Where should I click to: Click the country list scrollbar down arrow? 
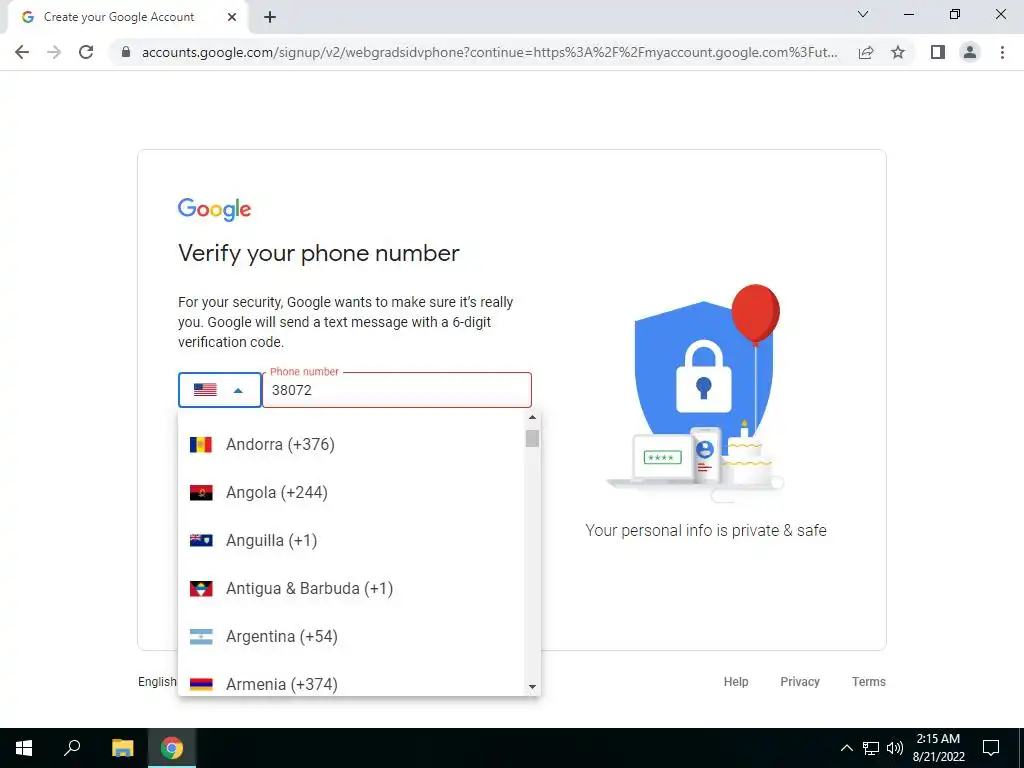click(x=532, y=686)
